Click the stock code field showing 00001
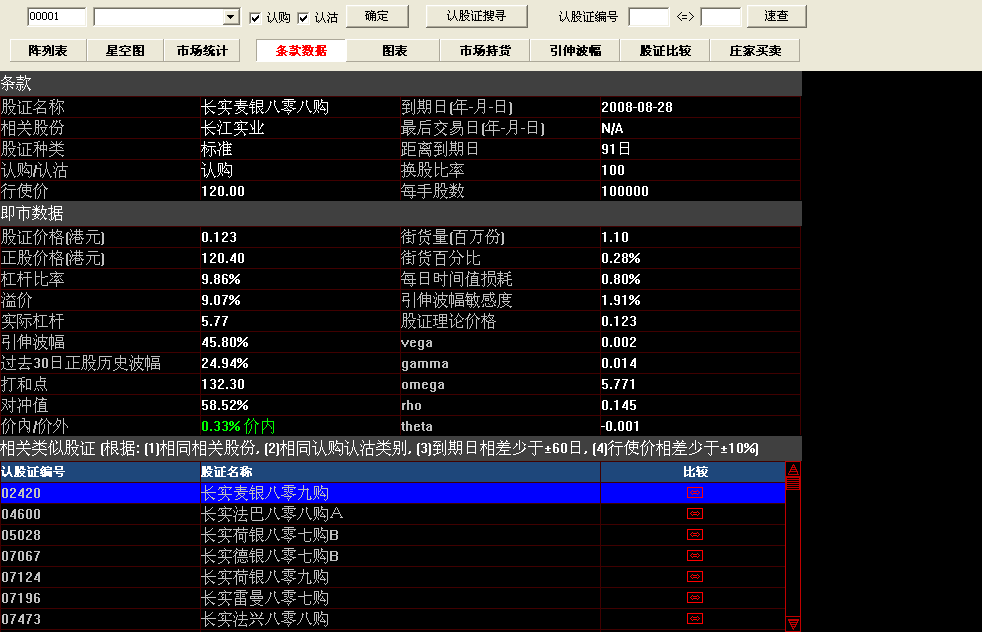982x632 pixels. point(56,17)
